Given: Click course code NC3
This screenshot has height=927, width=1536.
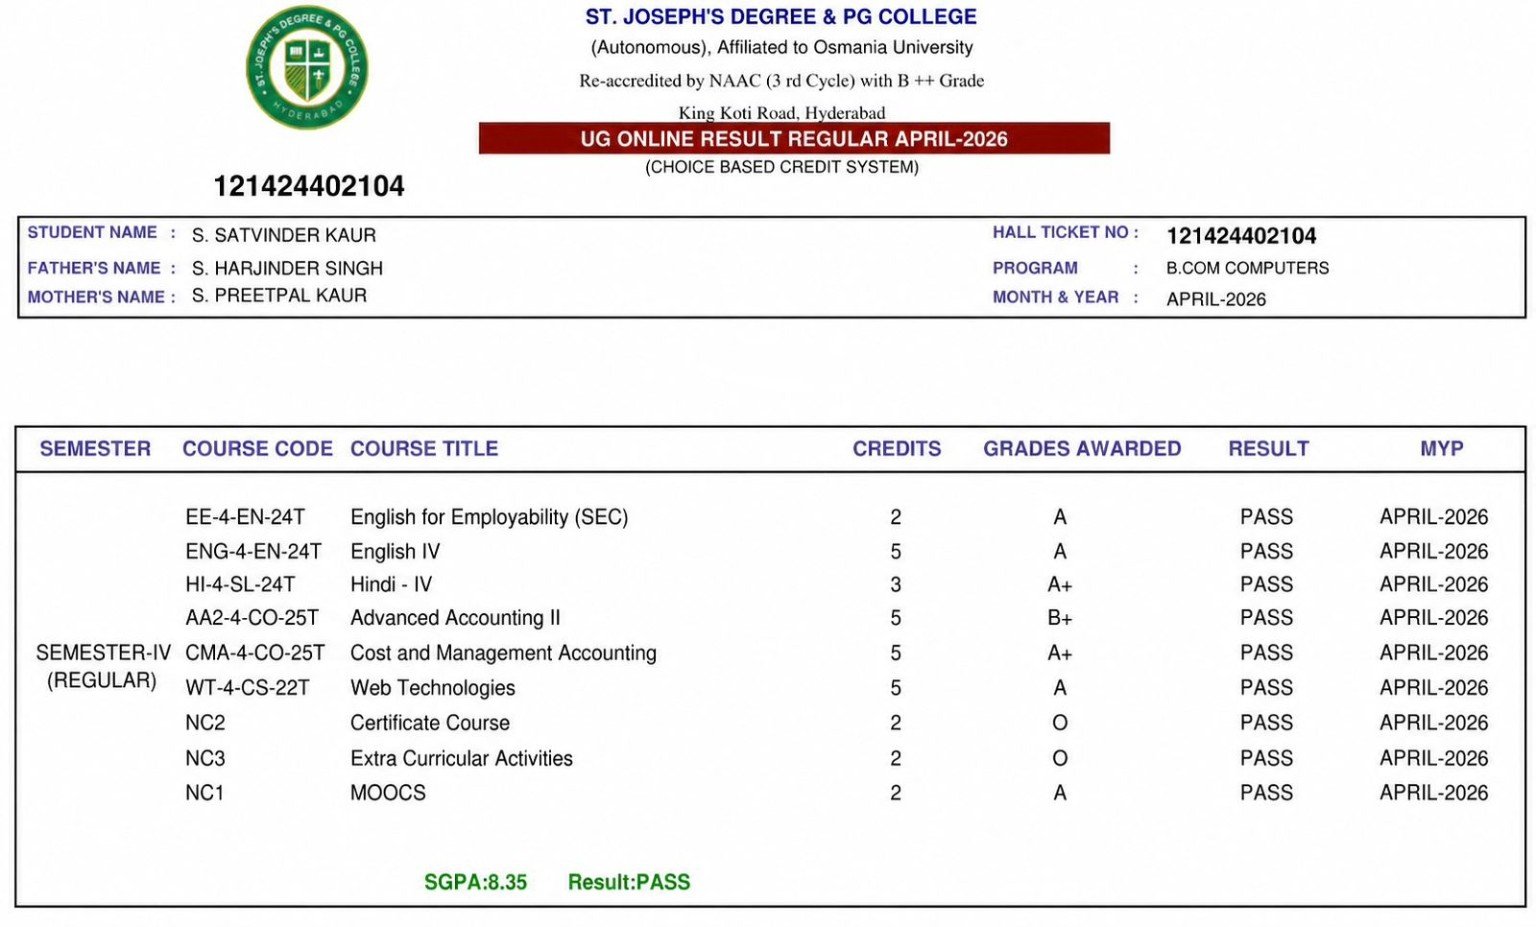Looking at the screenshot, I should point(205,758).
